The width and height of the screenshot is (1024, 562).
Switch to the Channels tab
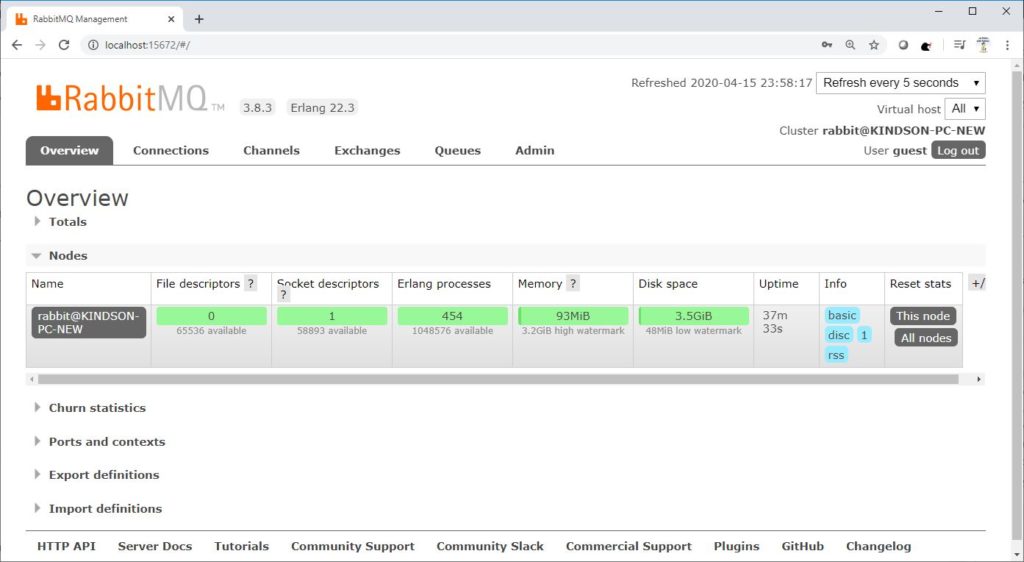[272, 151]
